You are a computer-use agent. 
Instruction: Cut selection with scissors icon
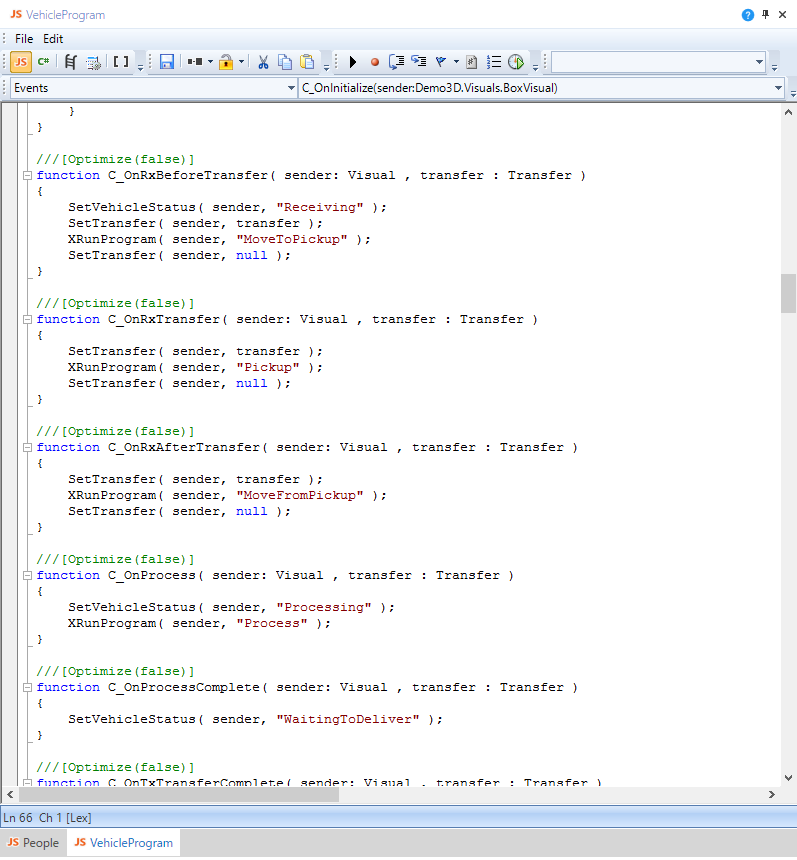(263, 62)
